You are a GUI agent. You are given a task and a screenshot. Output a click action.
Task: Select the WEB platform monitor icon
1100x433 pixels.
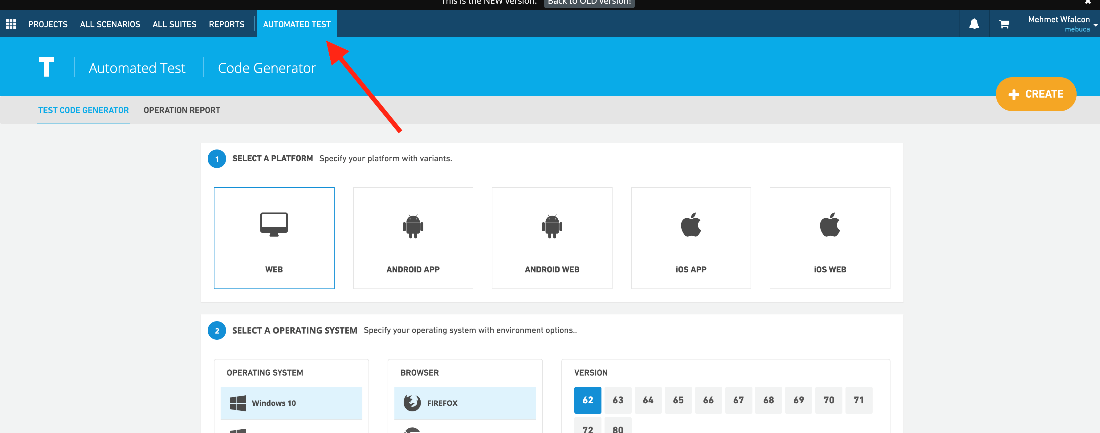coord(274,224)
